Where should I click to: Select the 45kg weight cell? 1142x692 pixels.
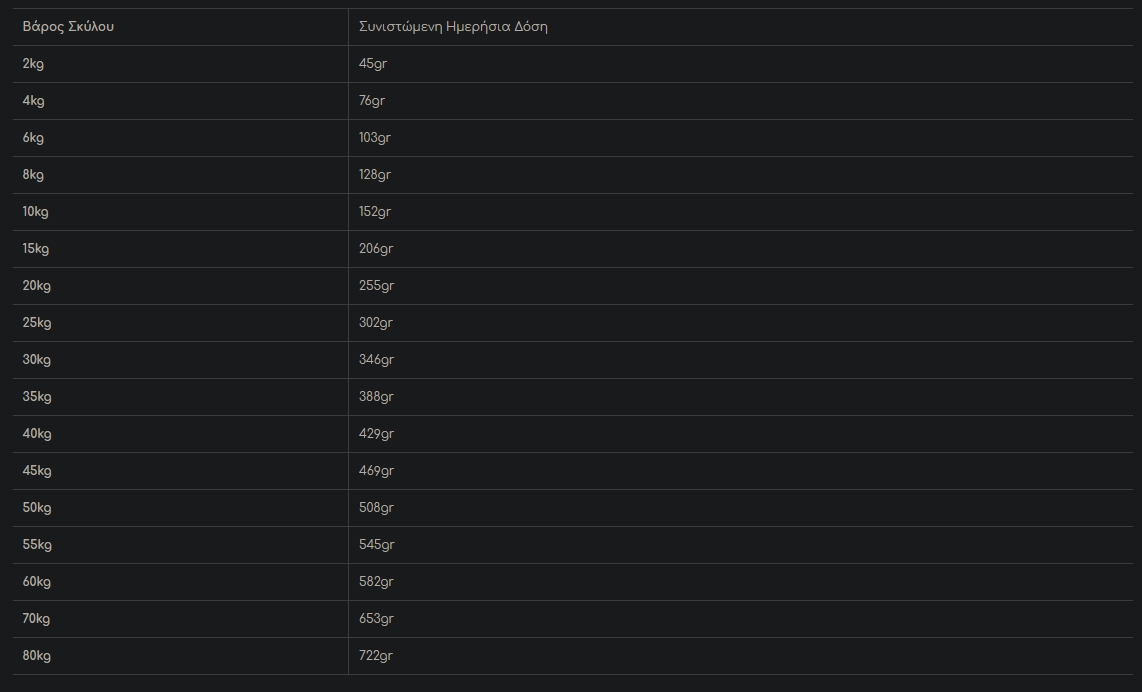37,471
